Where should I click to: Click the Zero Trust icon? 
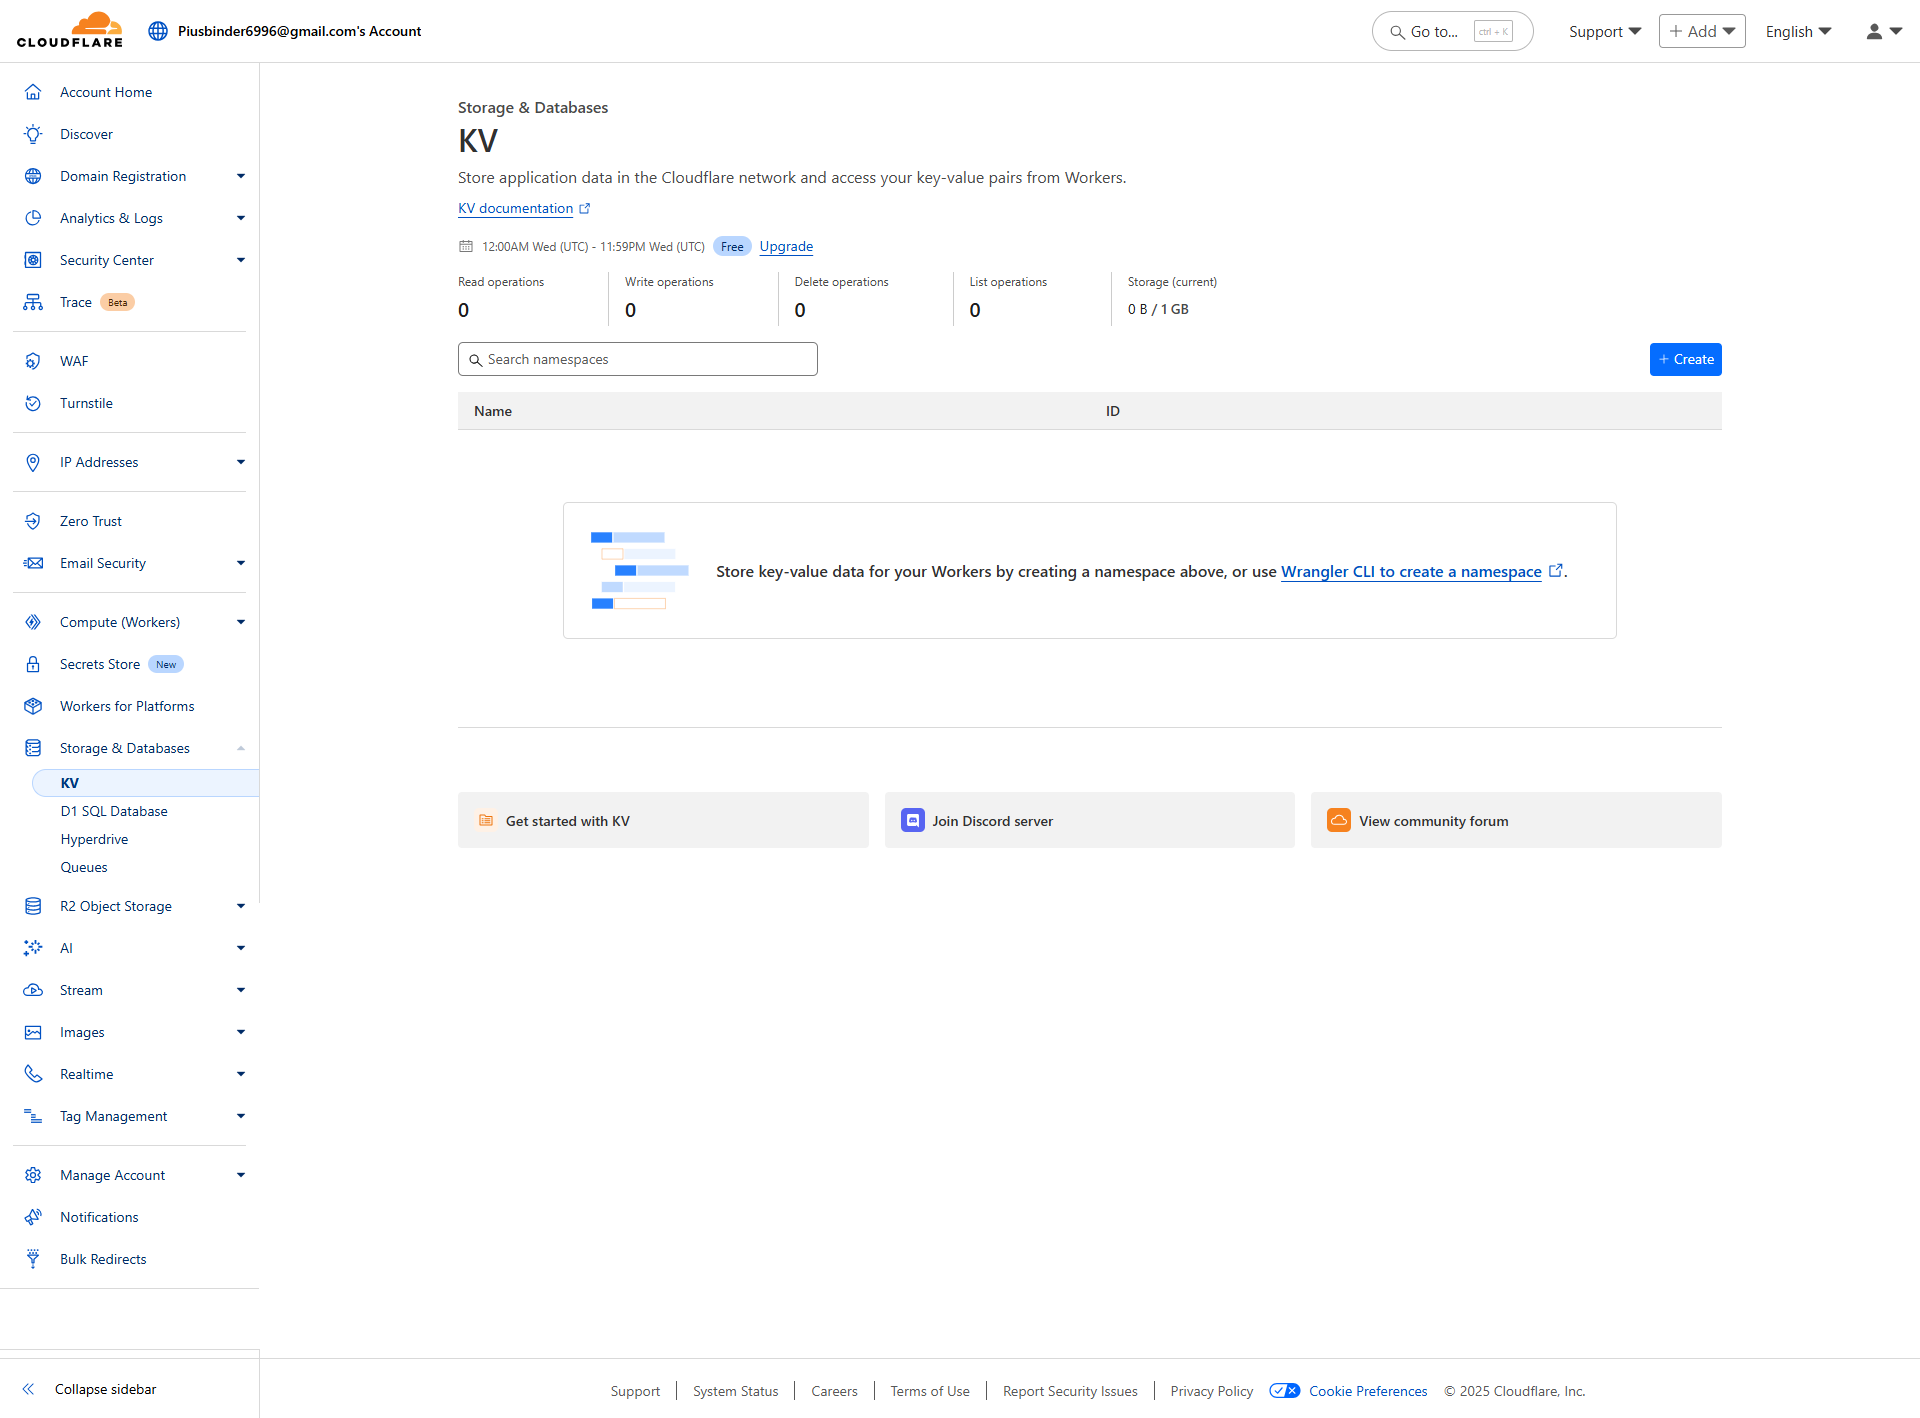tap(33, 521)
